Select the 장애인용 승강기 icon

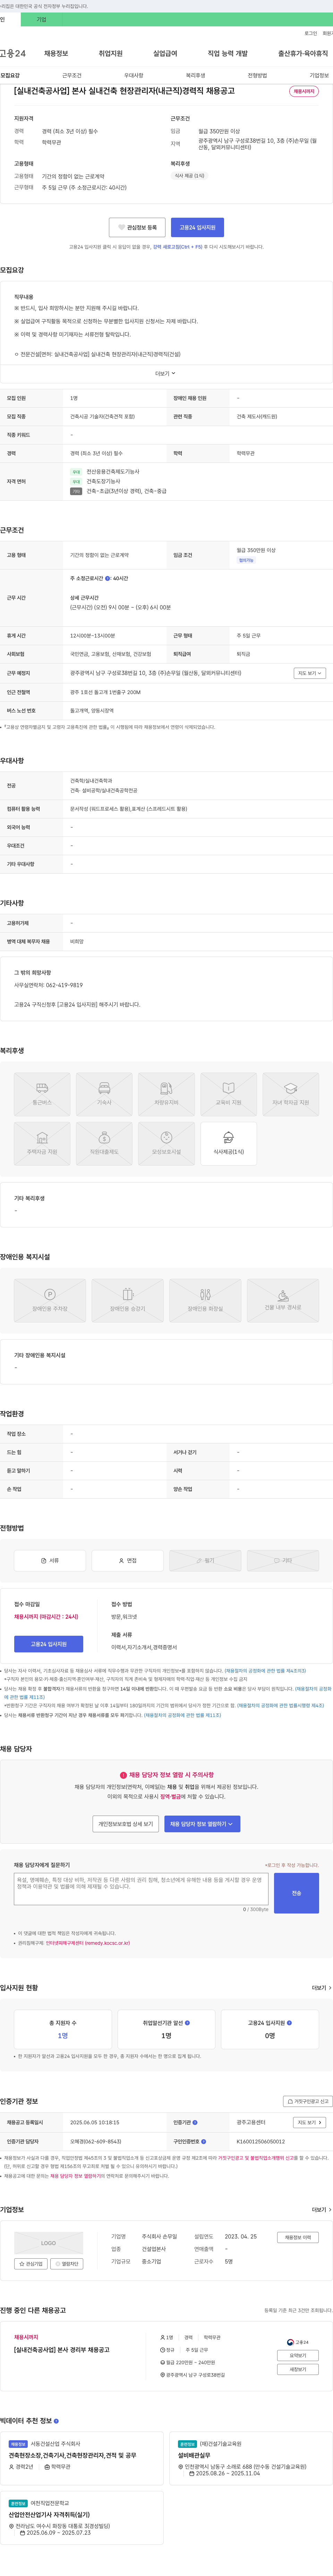[127, 1300]
